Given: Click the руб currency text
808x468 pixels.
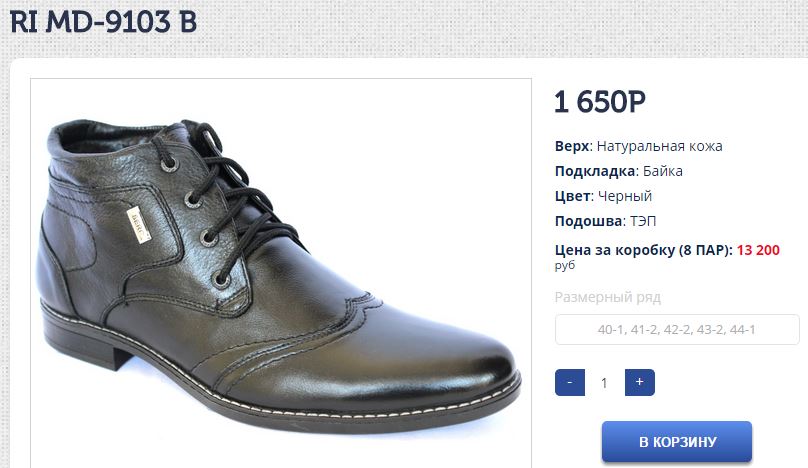Looking at the screenshot, I should click(x=564, y=266).
